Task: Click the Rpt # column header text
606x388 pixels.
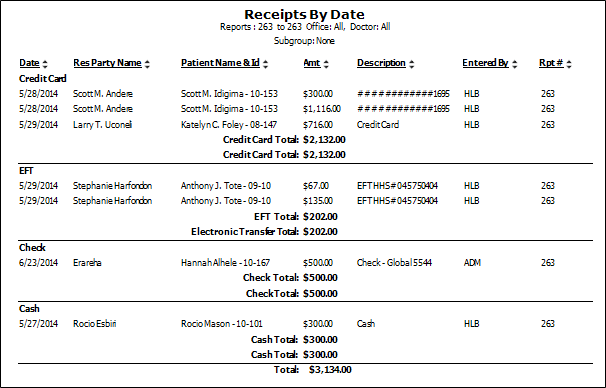Action: (x=551, y=63)
